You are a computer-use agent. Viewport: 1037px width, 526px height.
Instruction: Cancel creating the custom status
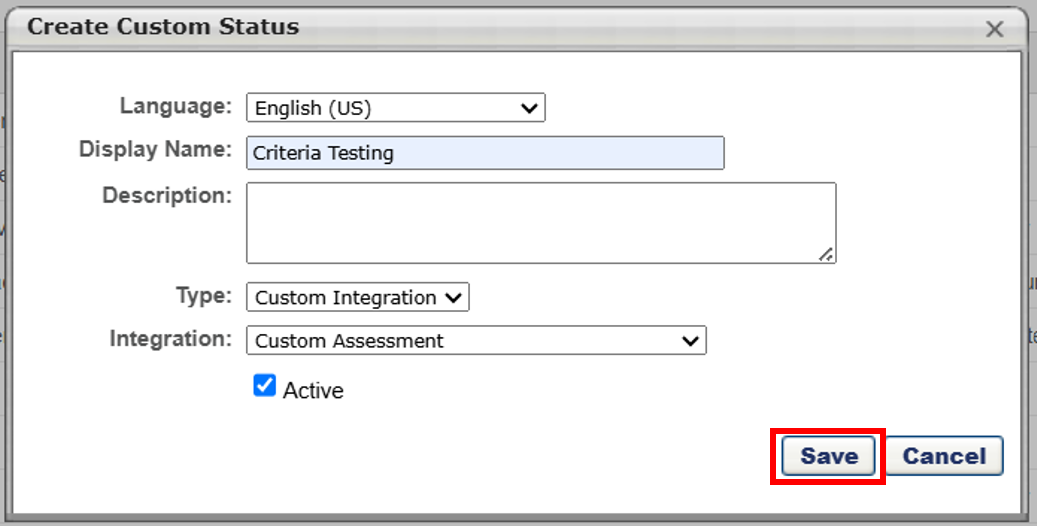(x=944, y=456)
